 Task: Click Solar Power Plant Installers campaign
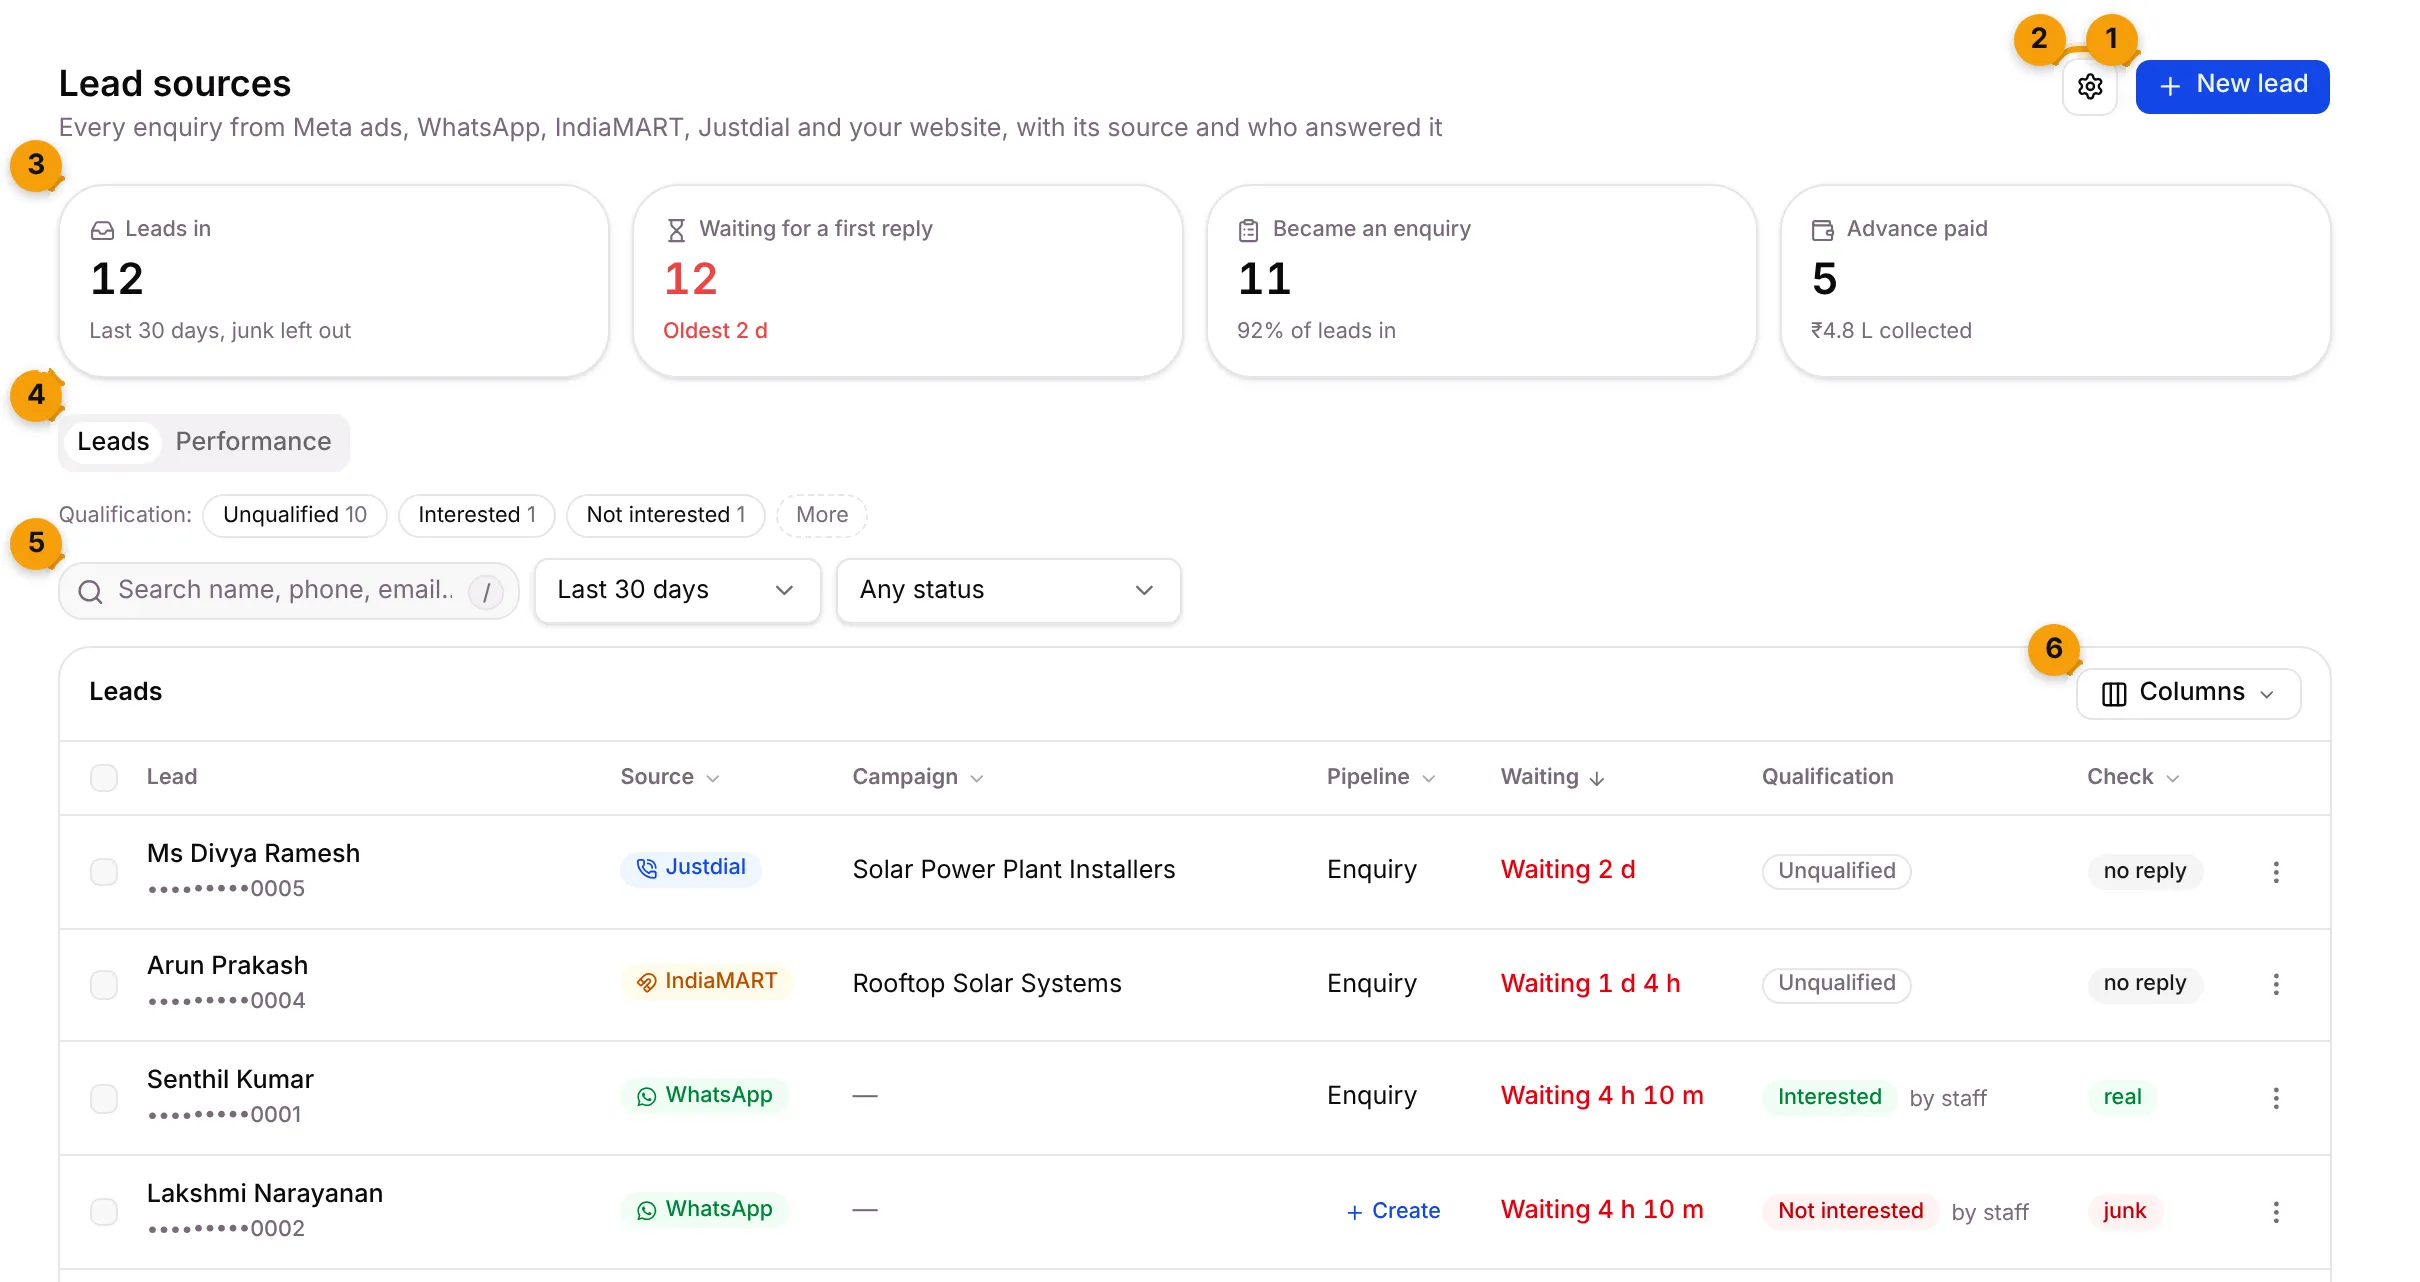(x=1014, y=870)
